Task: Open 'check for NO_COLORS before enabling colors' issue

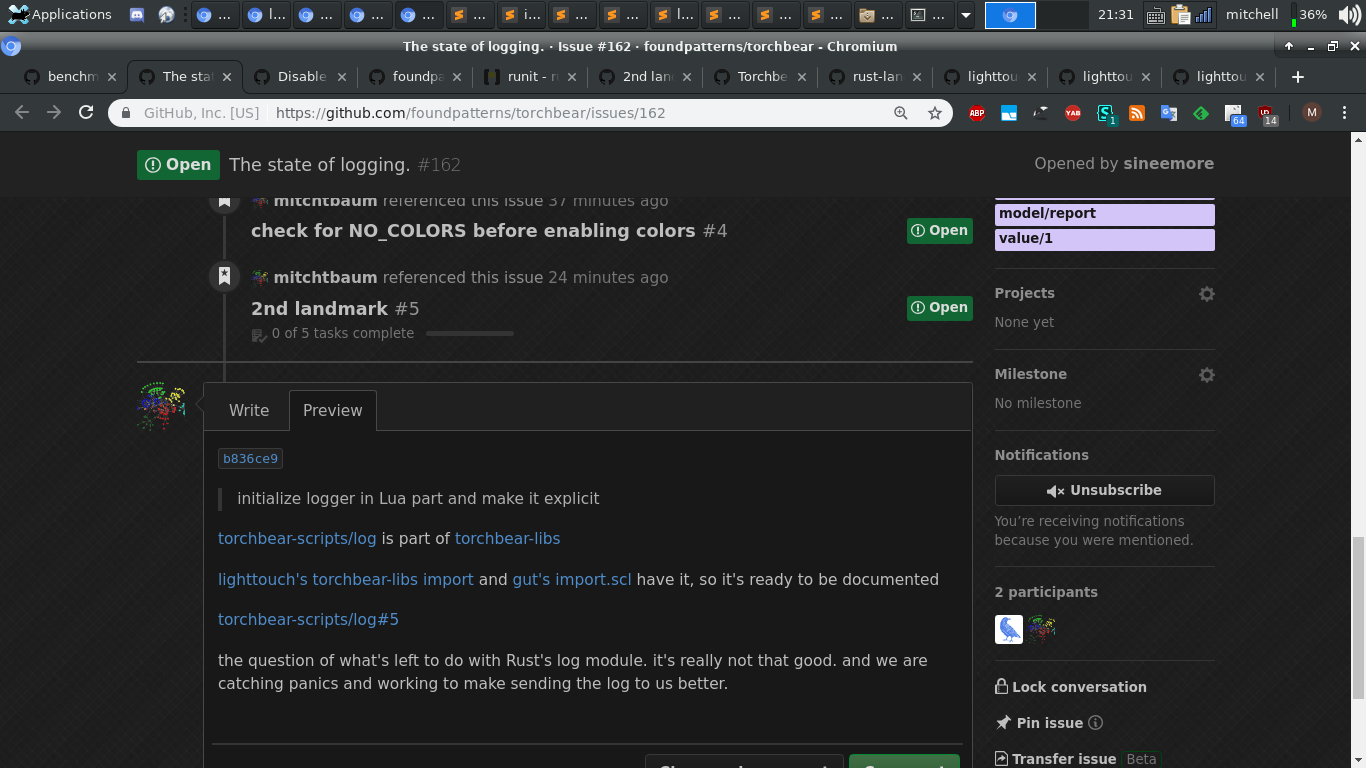Action: click(x=489, y=231)
